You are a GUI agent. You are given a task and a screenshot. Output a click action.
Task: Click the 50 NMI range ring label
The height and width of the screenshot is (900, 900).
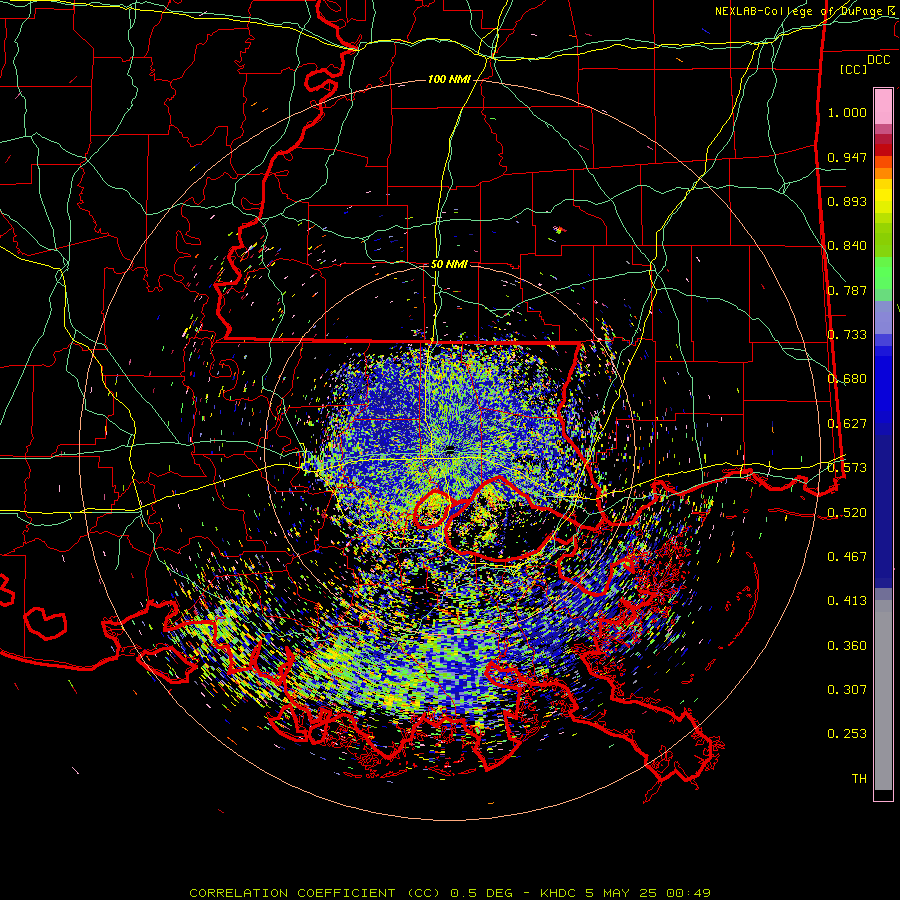coord(449,264)
